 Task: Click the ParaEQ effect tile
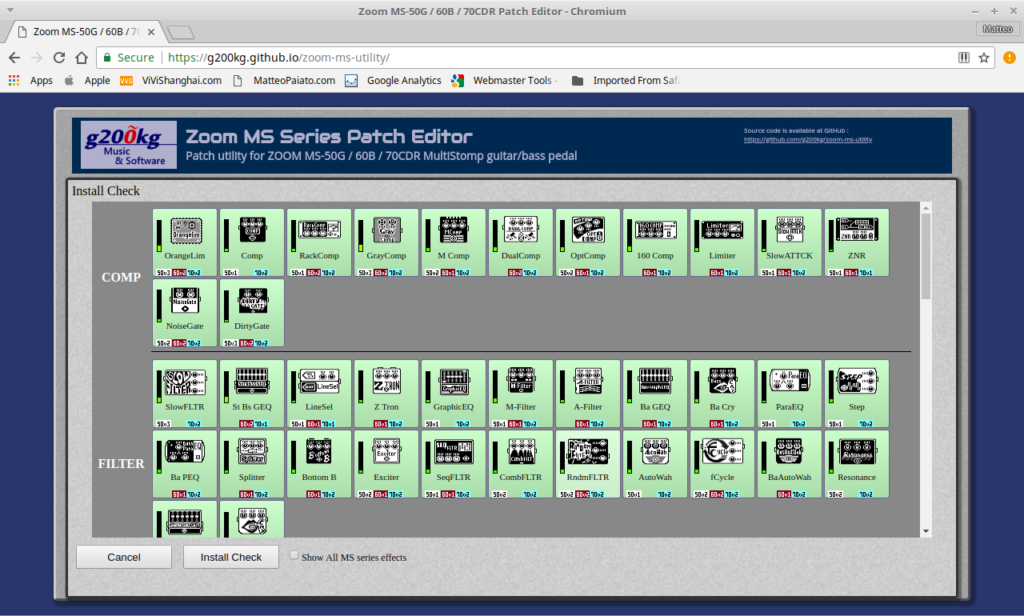(x=790, y=394)
